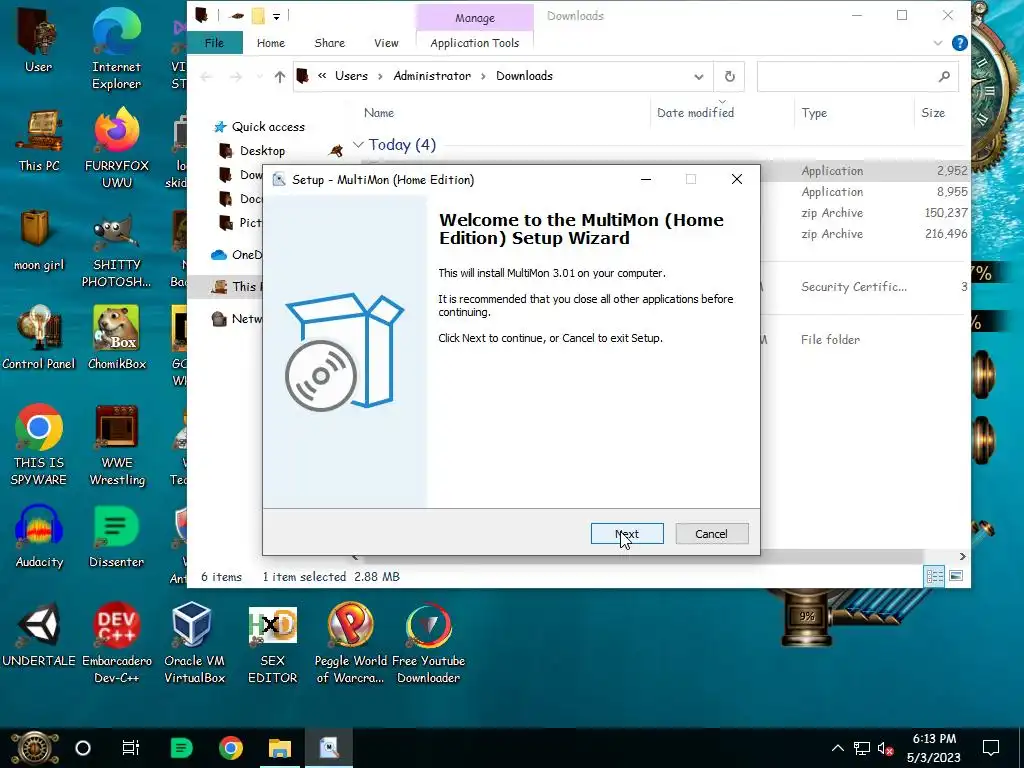
Task: Open quick access toolbar customize dropdown
Action: coord(276,16)
